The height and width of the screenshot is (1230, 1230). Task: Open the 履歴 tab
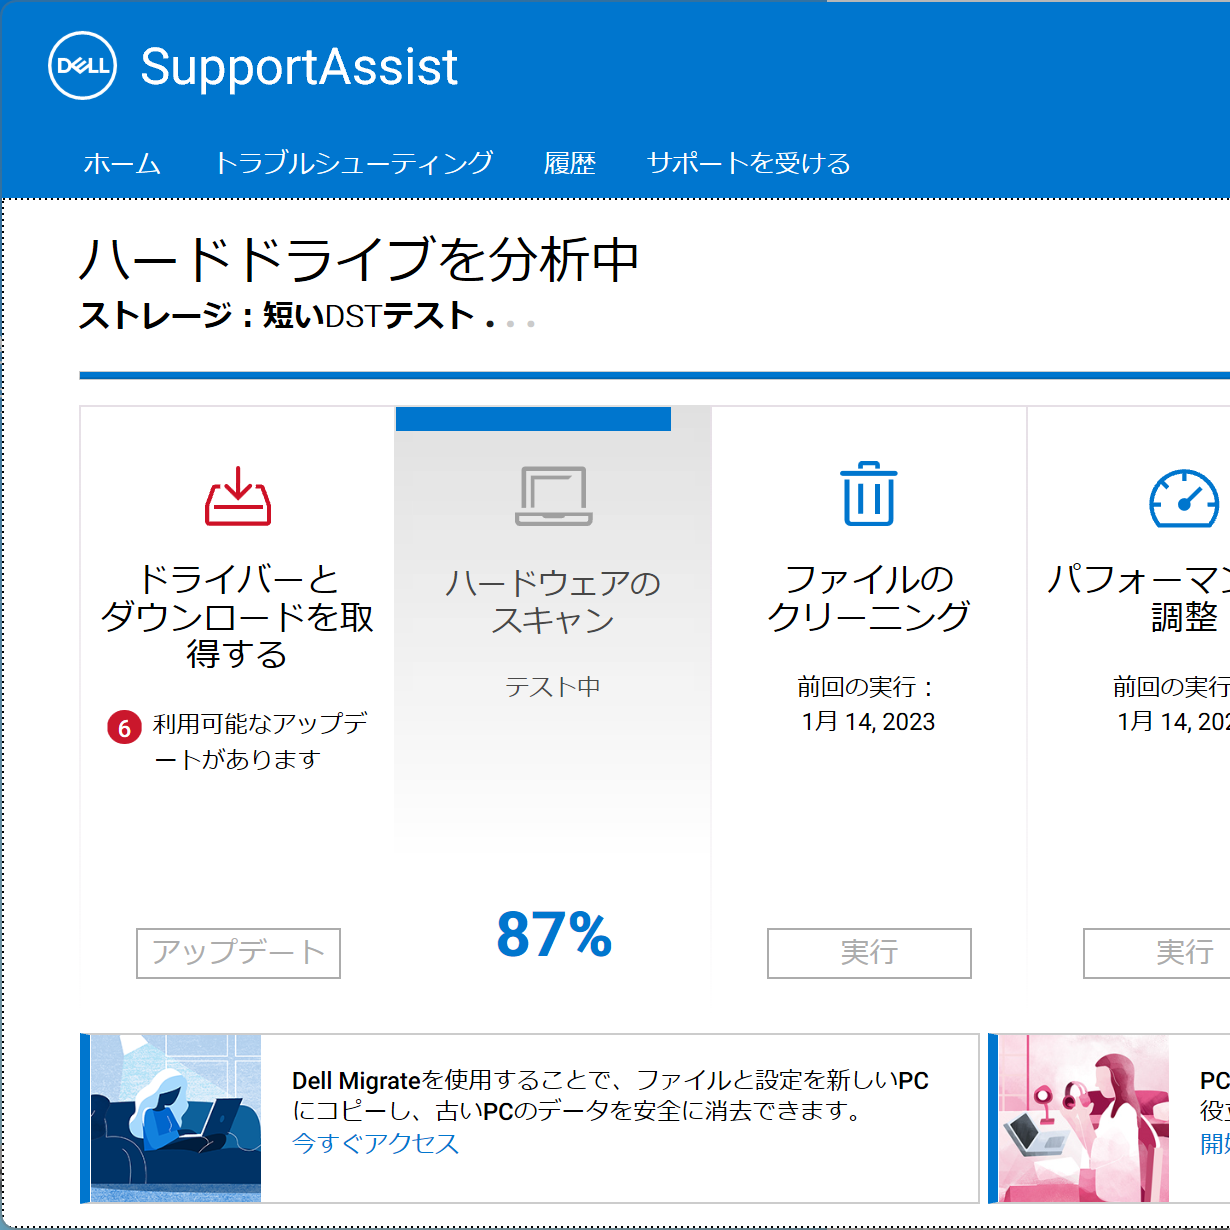tap(570, 163)
